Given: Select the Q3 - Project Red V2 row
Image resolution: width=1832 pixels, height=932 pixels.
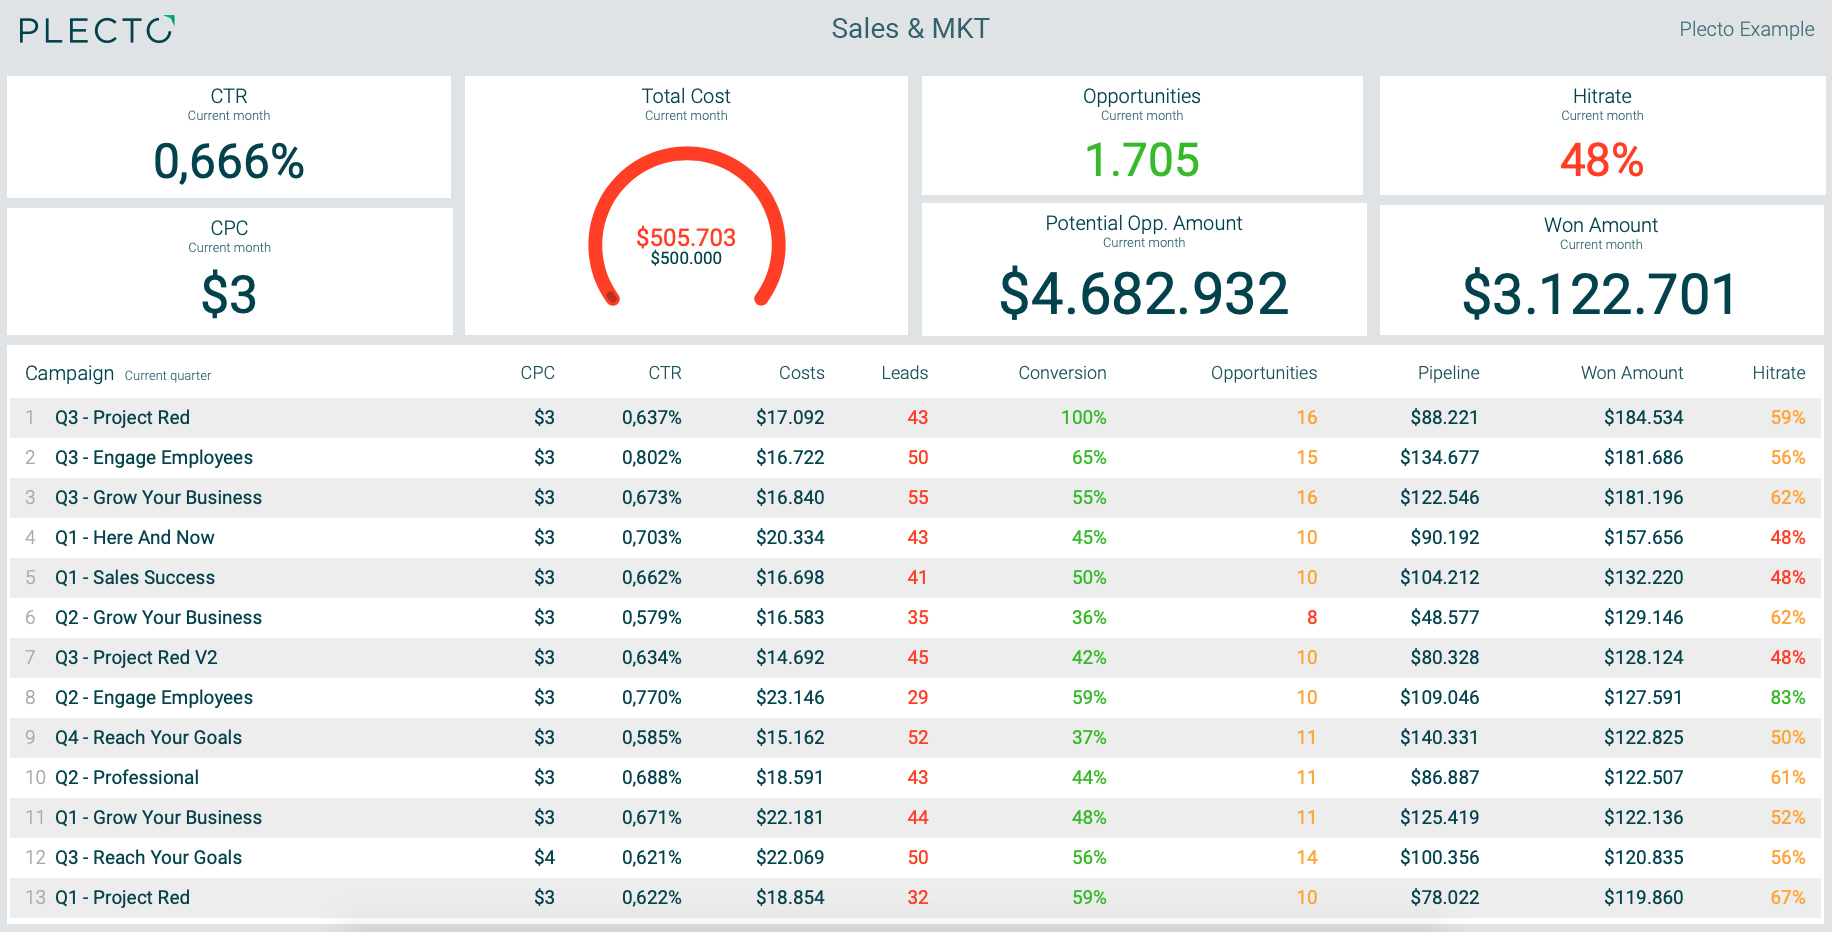Looking at the screenshot, I should coord(915,658).
